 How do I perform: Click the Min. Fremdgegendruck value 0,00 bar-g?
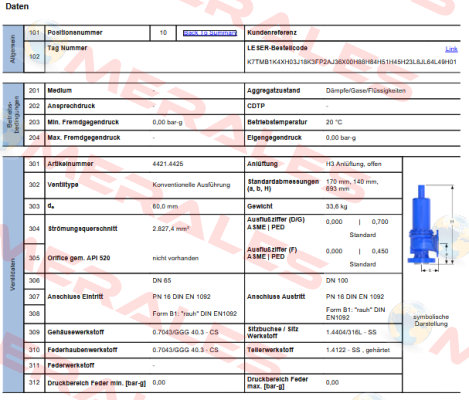167,122
